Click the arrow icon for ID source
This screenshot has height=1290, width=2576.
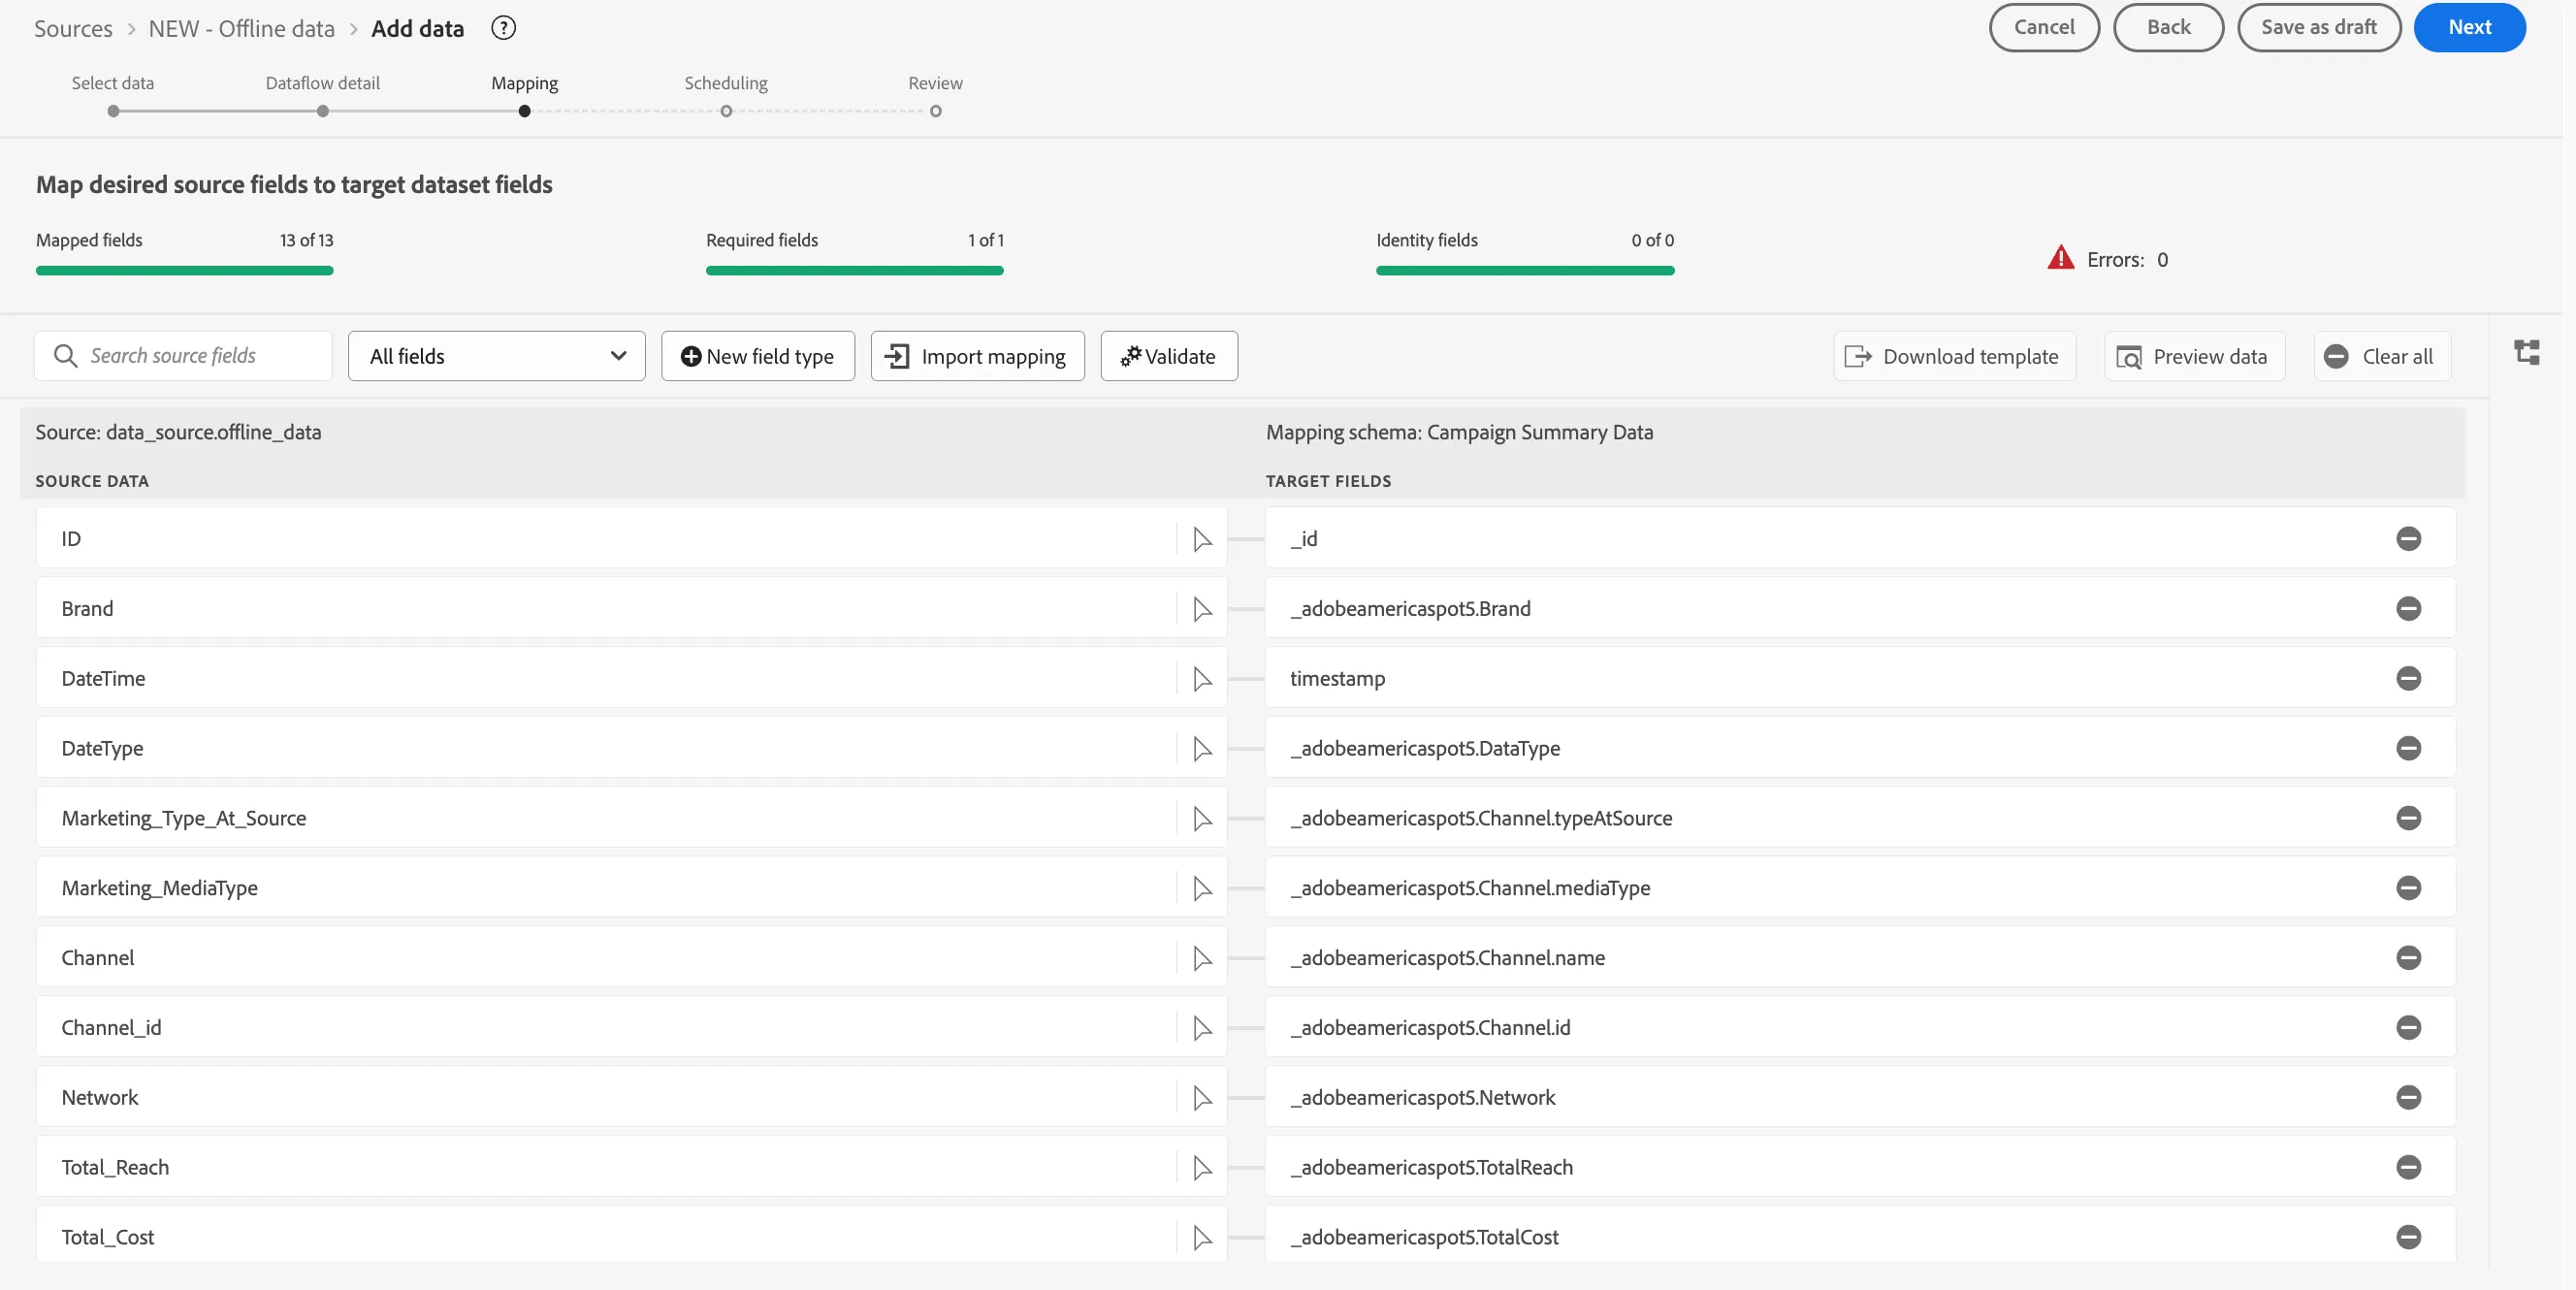click(1202, 539)
